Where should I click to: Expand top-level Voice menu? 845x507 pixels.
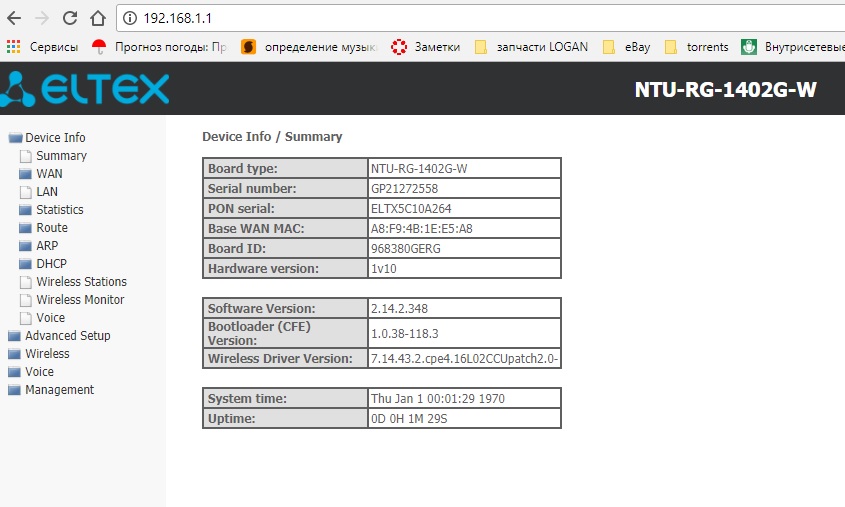point(39,372)
